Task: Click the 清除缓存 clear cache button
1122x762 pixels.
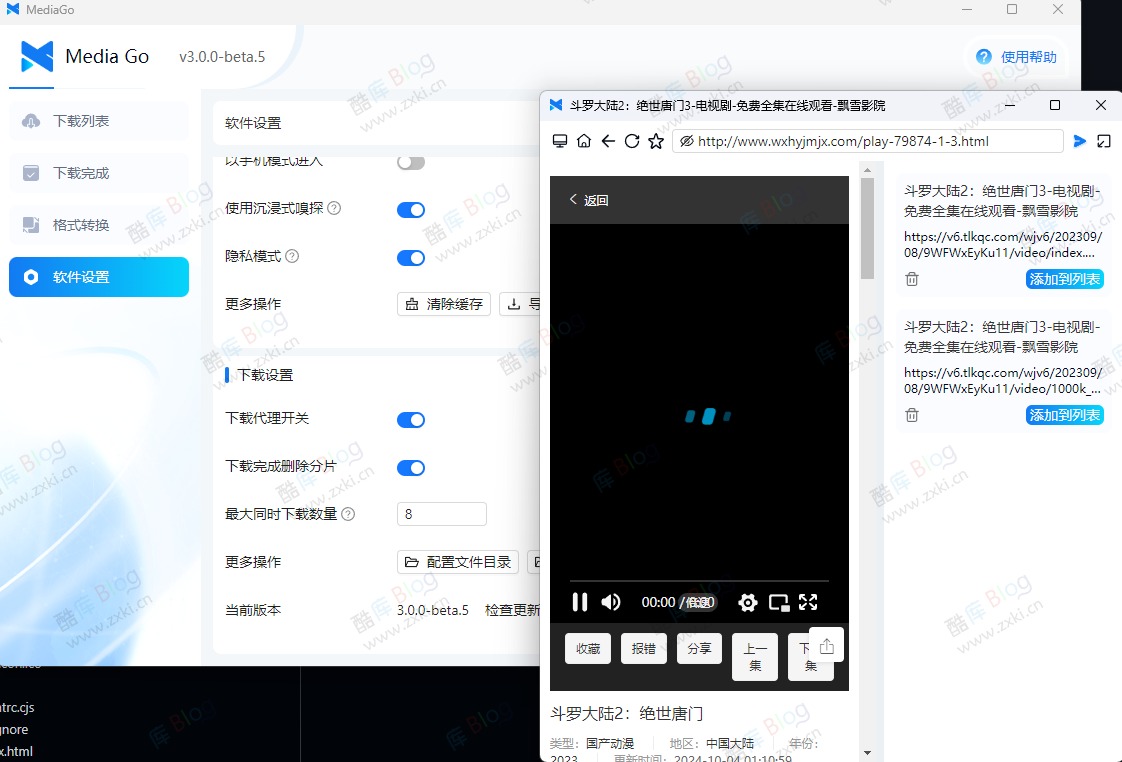Action: point(444,304)
